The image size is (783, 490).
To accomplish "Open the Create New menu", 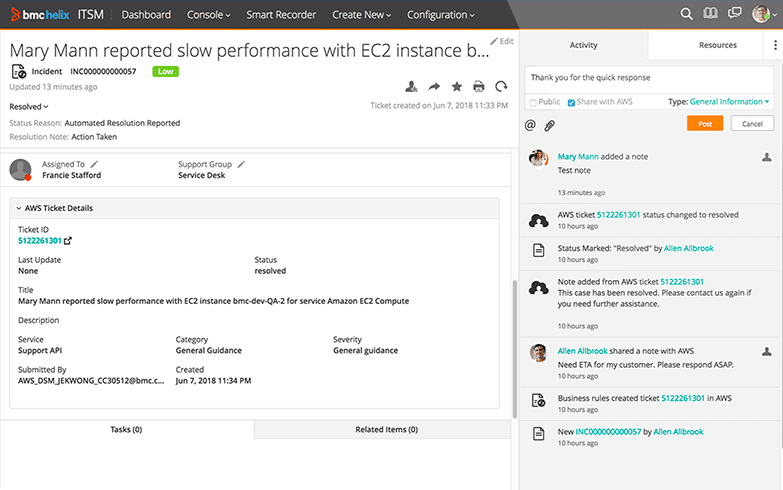I will click(361, 15).
